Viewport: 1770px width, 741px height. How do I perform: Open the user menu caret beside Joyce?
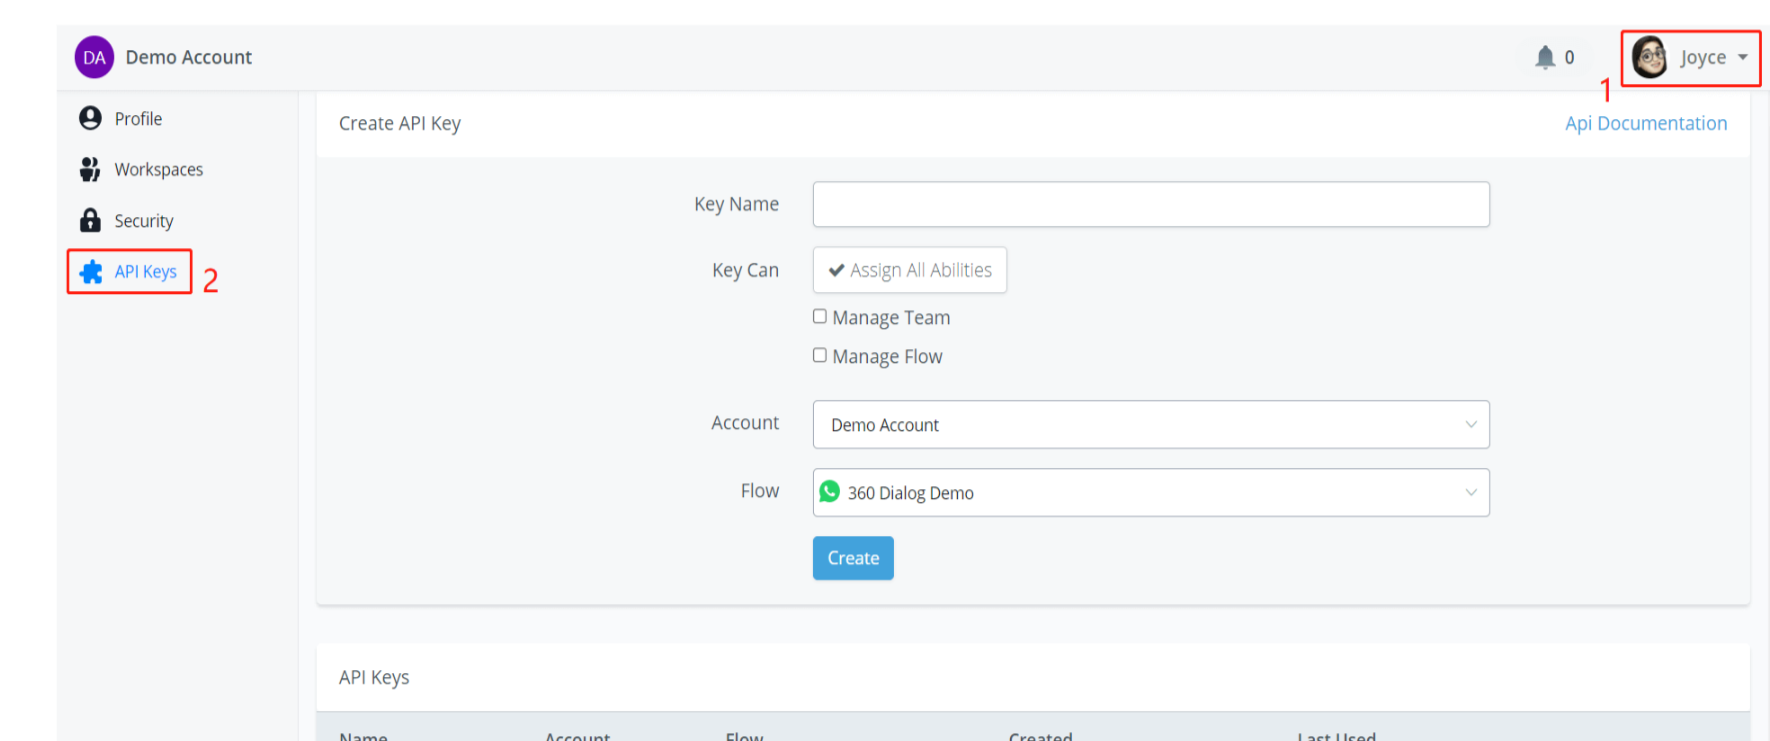tap(1743, 58)
